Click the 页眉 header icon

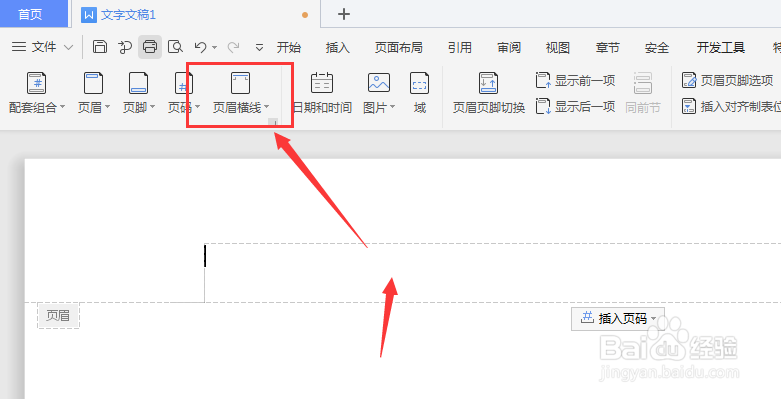pyautogui.click(x=93, y=83)
